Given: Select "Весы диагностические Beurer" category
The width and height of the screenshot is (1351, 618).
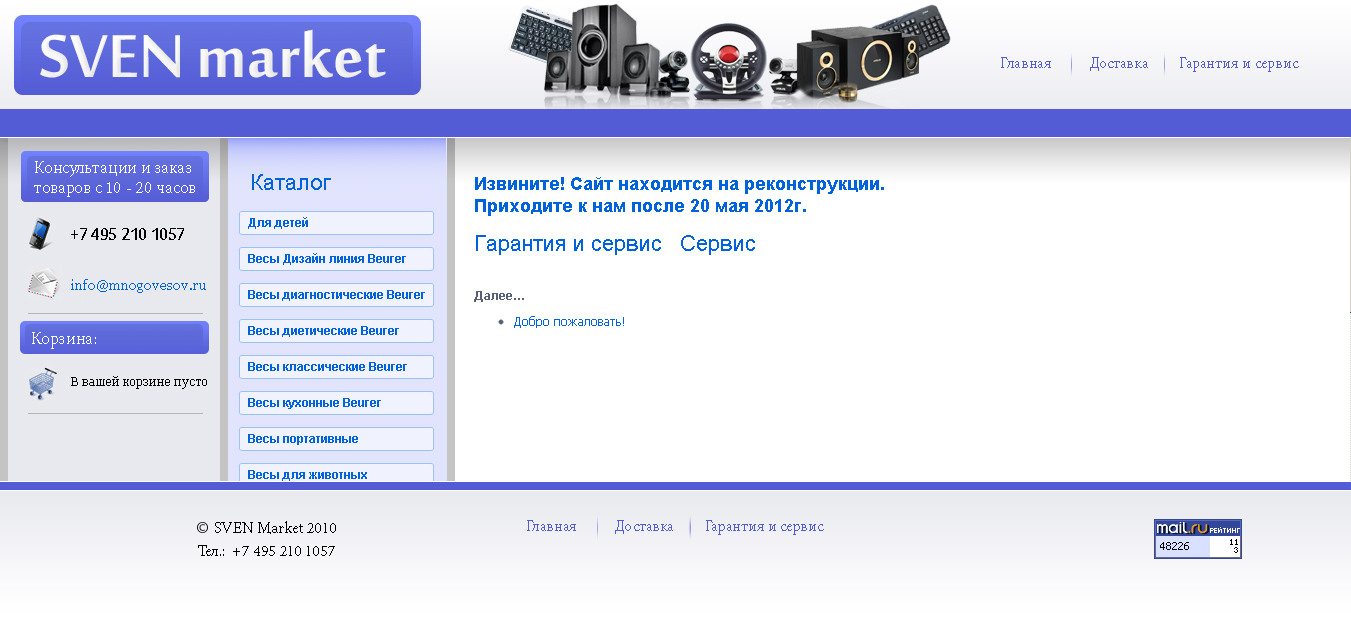Looking at the screenshot, I should pyautogui.click(x=336, y=294).
